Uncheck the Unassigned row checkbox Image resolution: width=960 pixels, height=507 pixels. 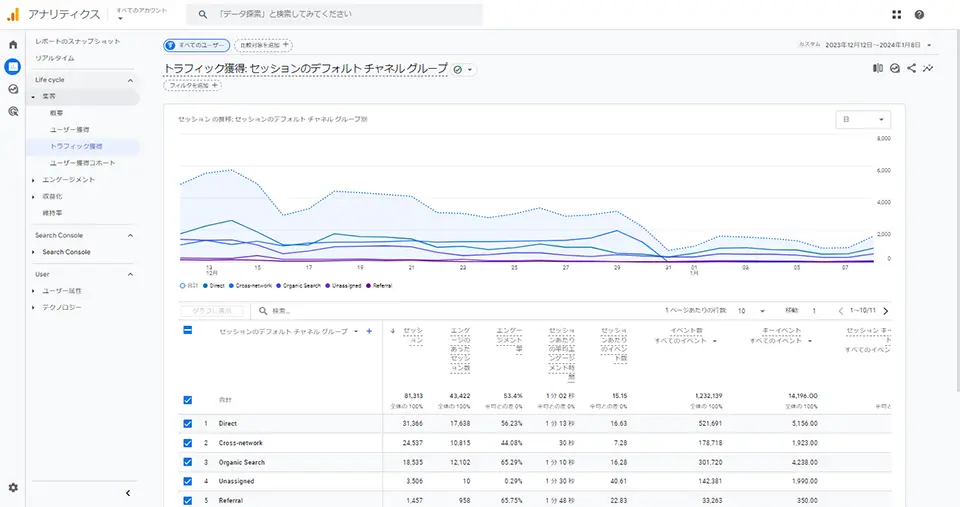click(188, 481)
